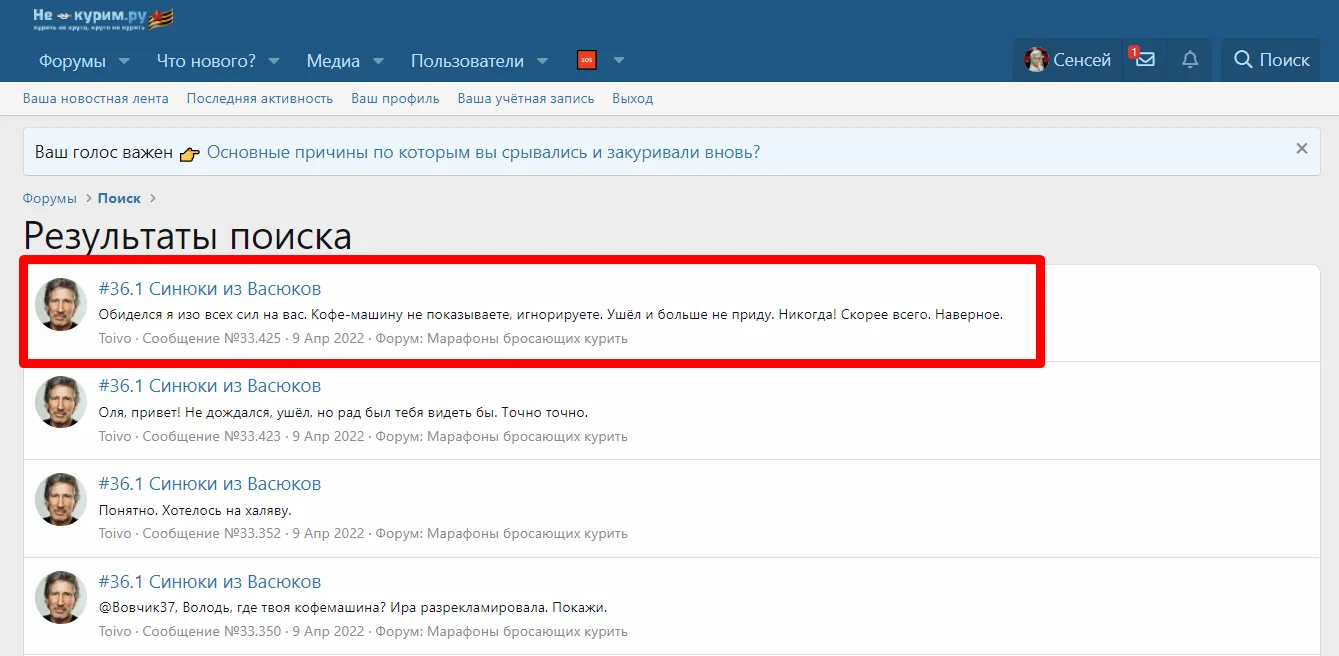Click the magnifier Поиск search button

pyautogui.click(x=1271, y=60)
